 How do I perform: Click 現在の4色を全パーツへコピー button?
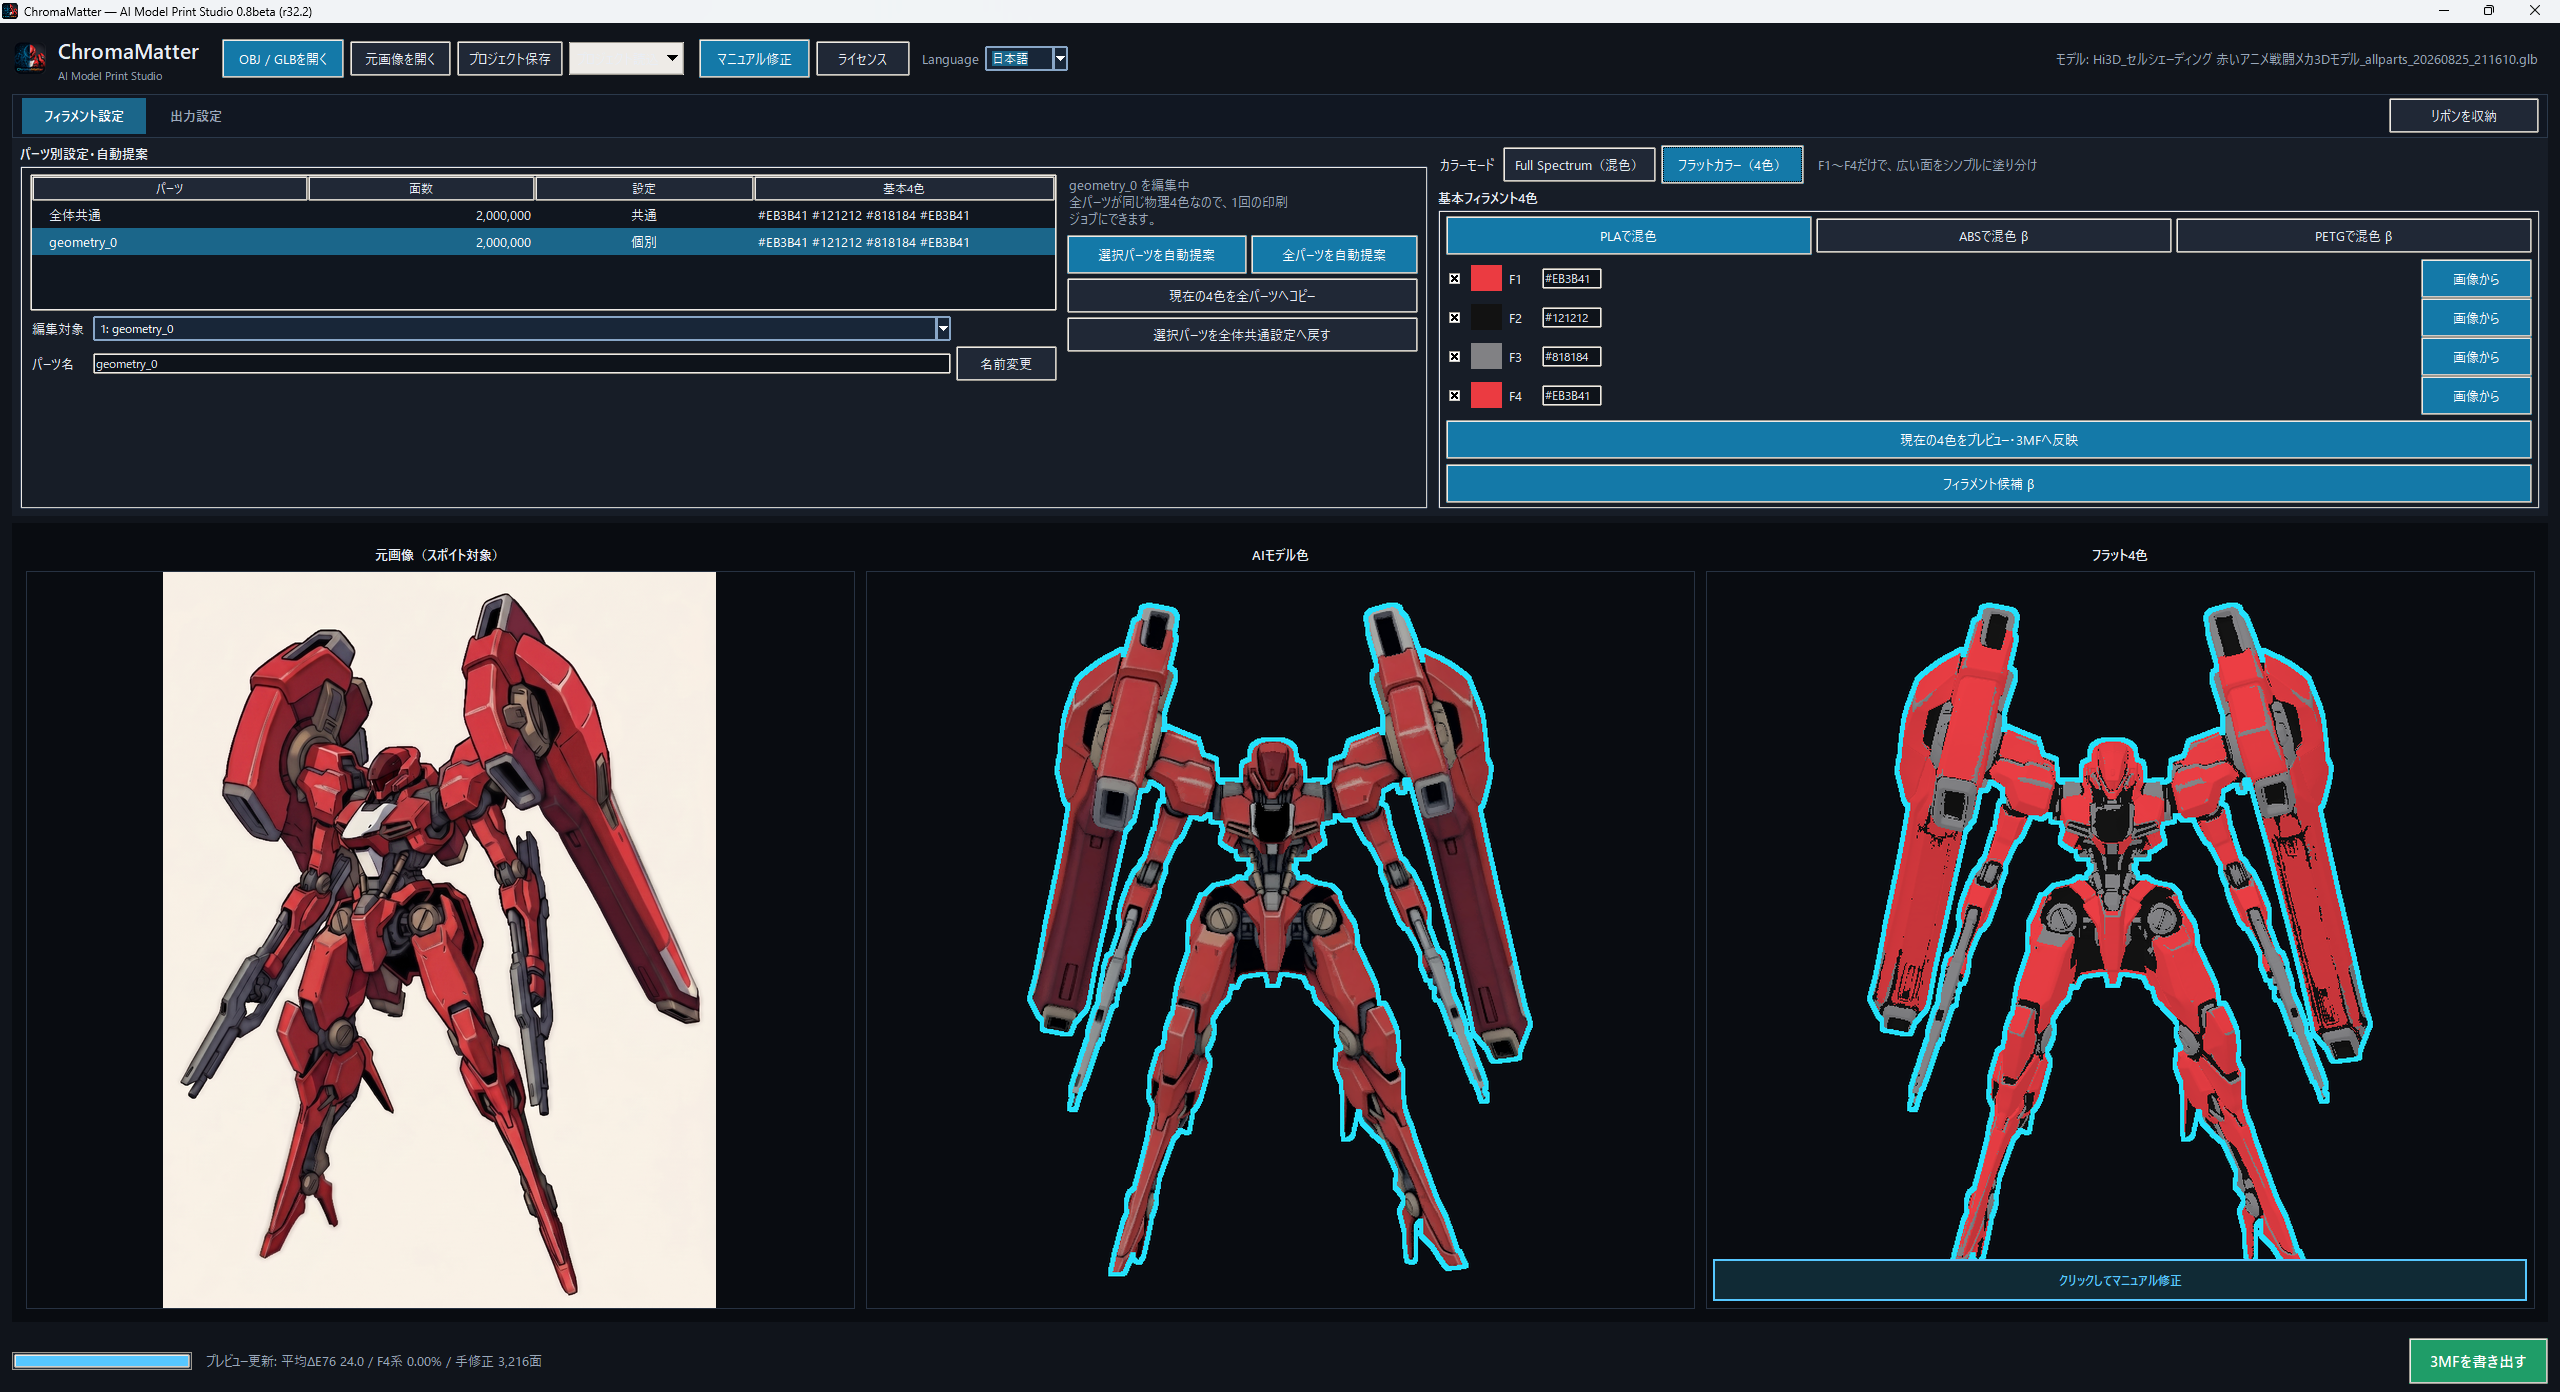pos(1242,296)
